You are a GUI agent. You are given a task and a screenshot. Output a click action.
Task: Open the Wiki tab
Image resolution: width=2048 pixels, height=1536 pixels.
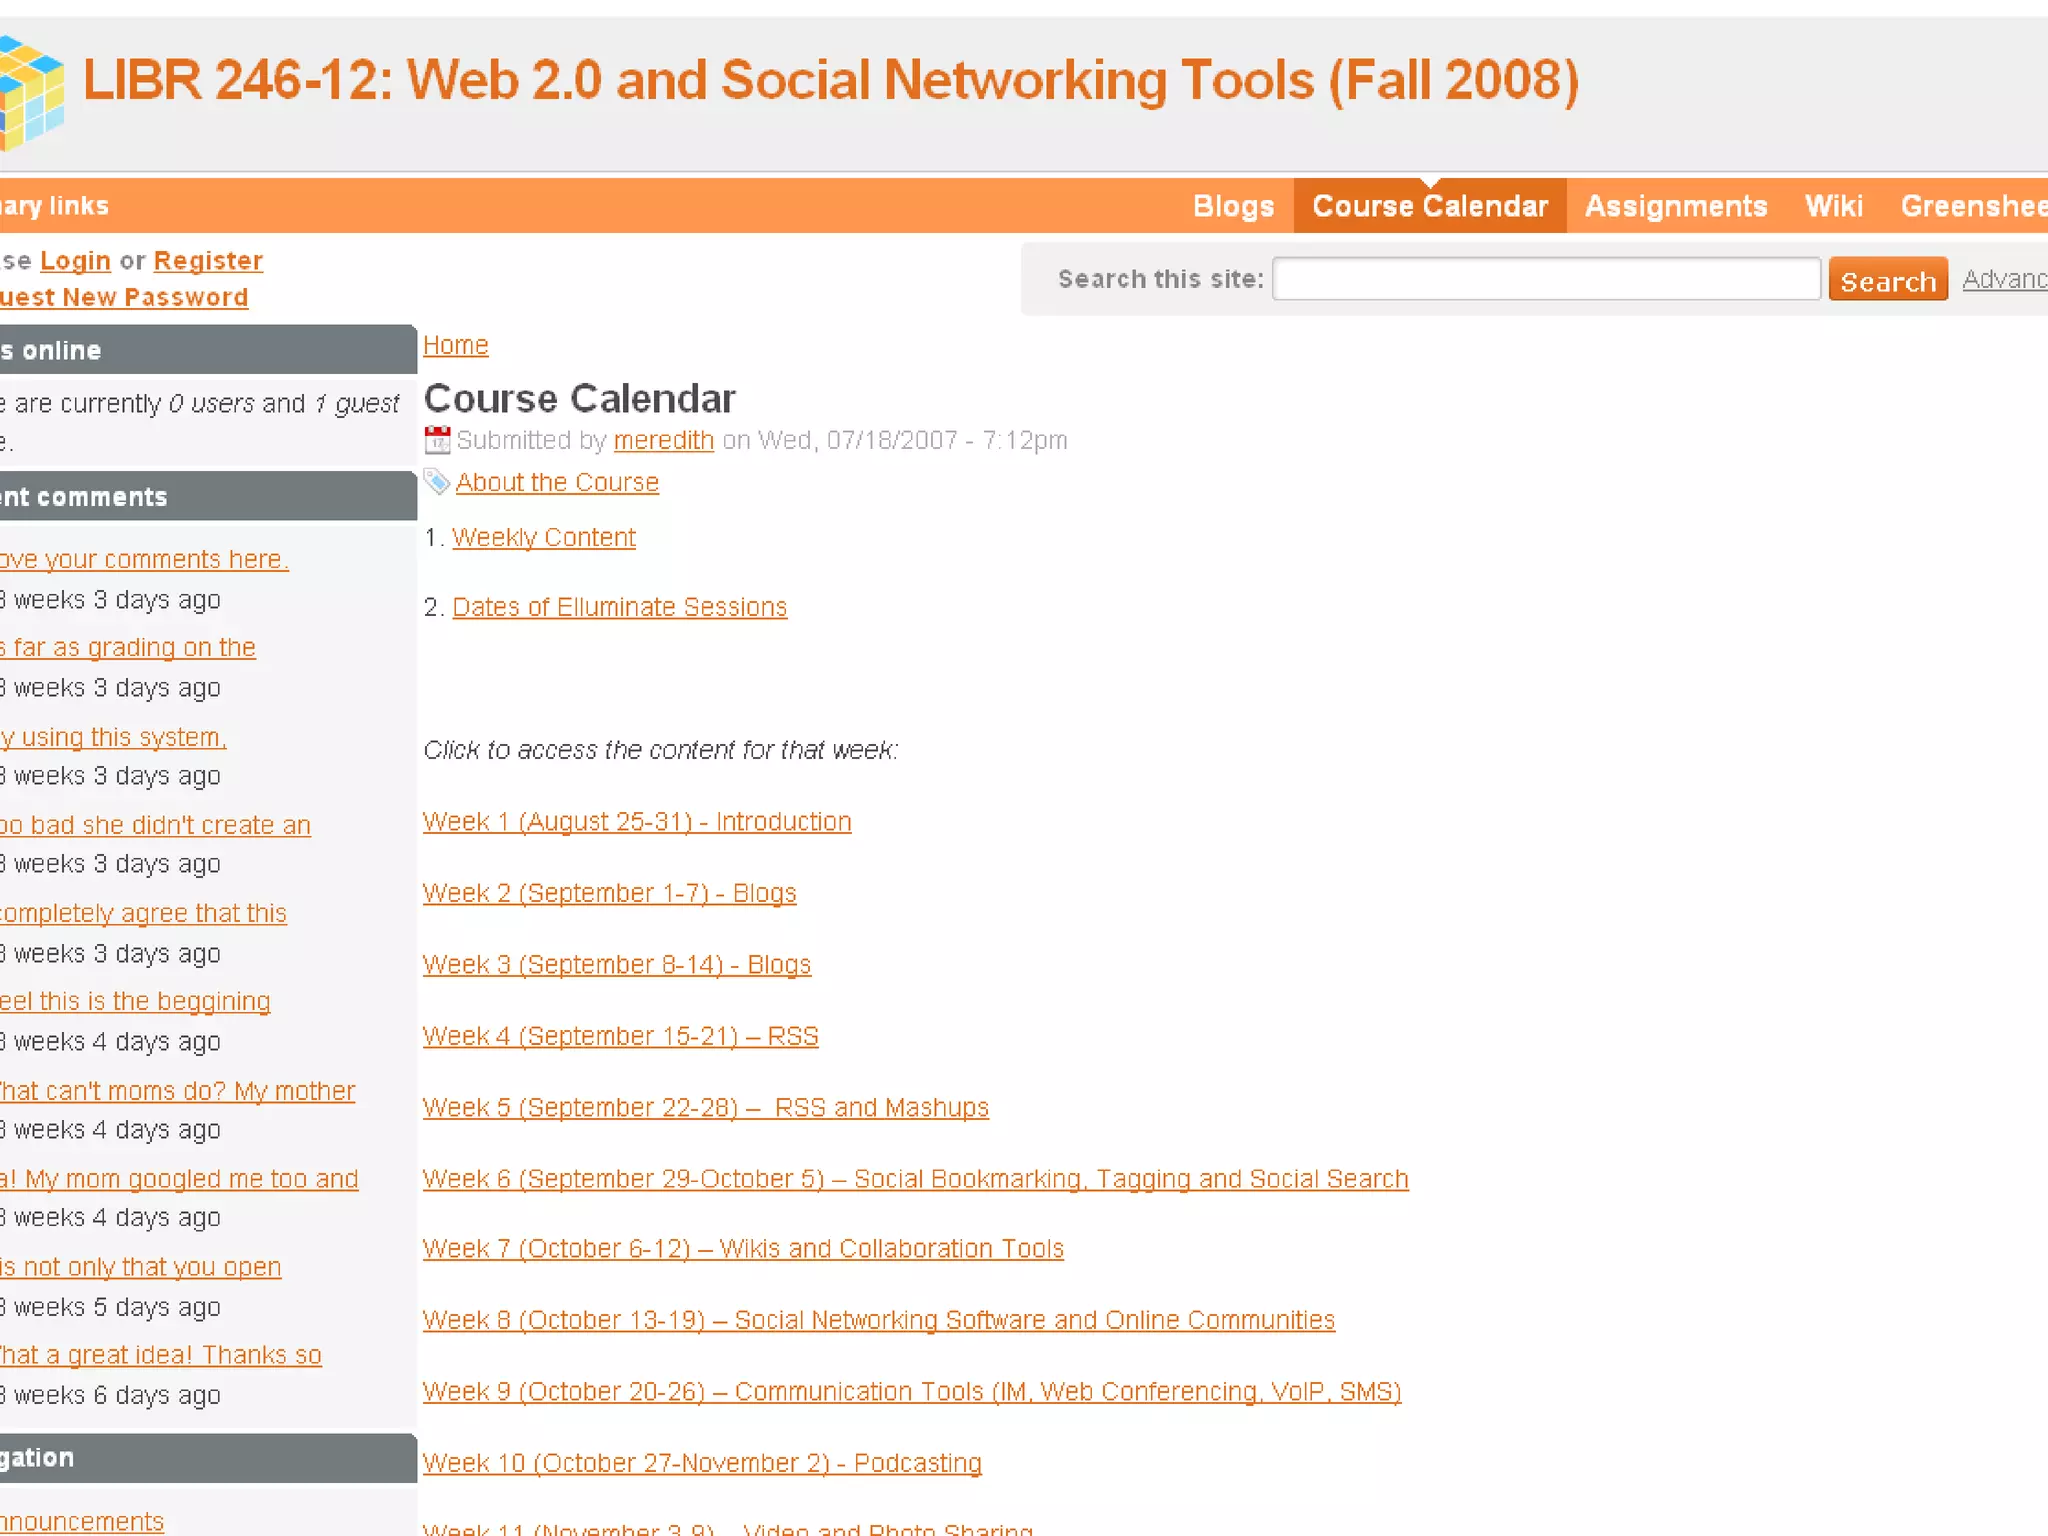[1833, 206]
